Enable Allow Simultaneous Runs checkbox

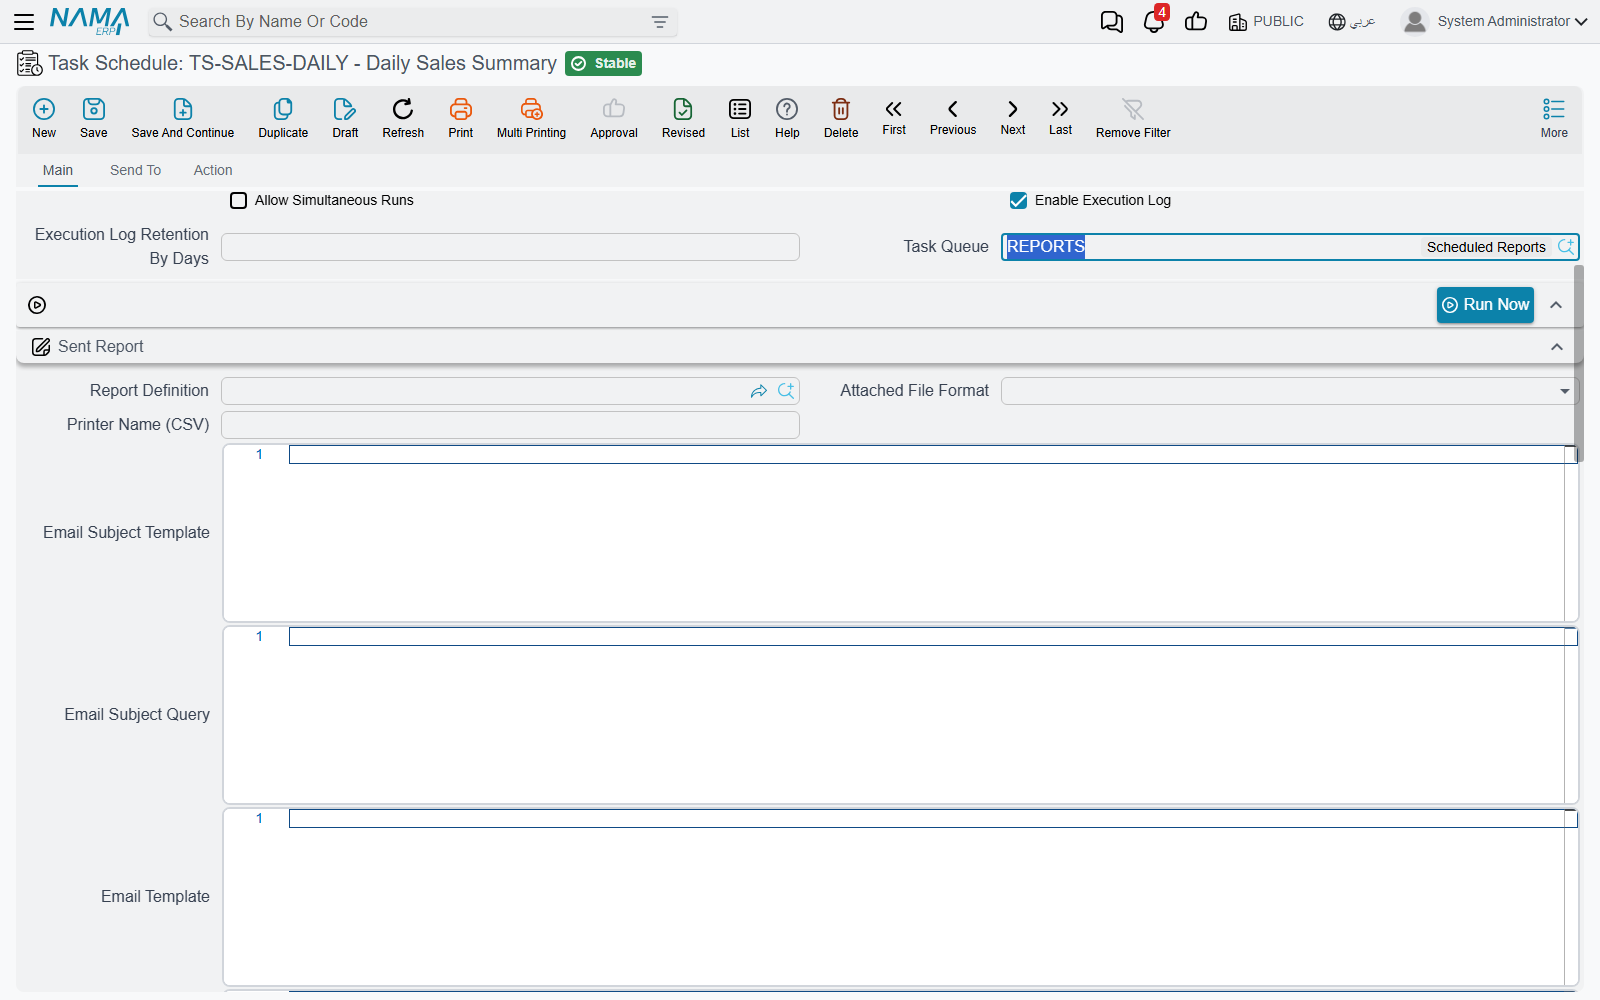pos(239,200)
